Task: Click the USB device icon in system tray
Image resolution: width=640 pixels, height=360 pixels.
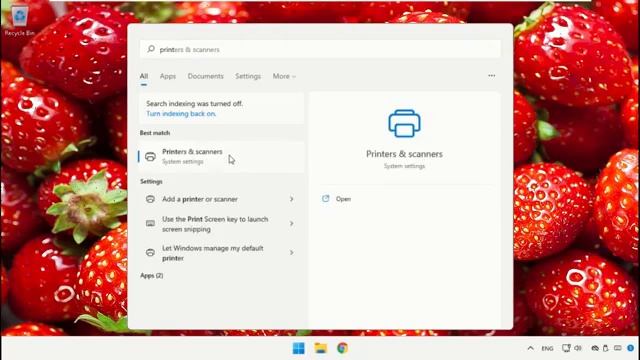Action: pyautogui.click(x=606, y=348)
